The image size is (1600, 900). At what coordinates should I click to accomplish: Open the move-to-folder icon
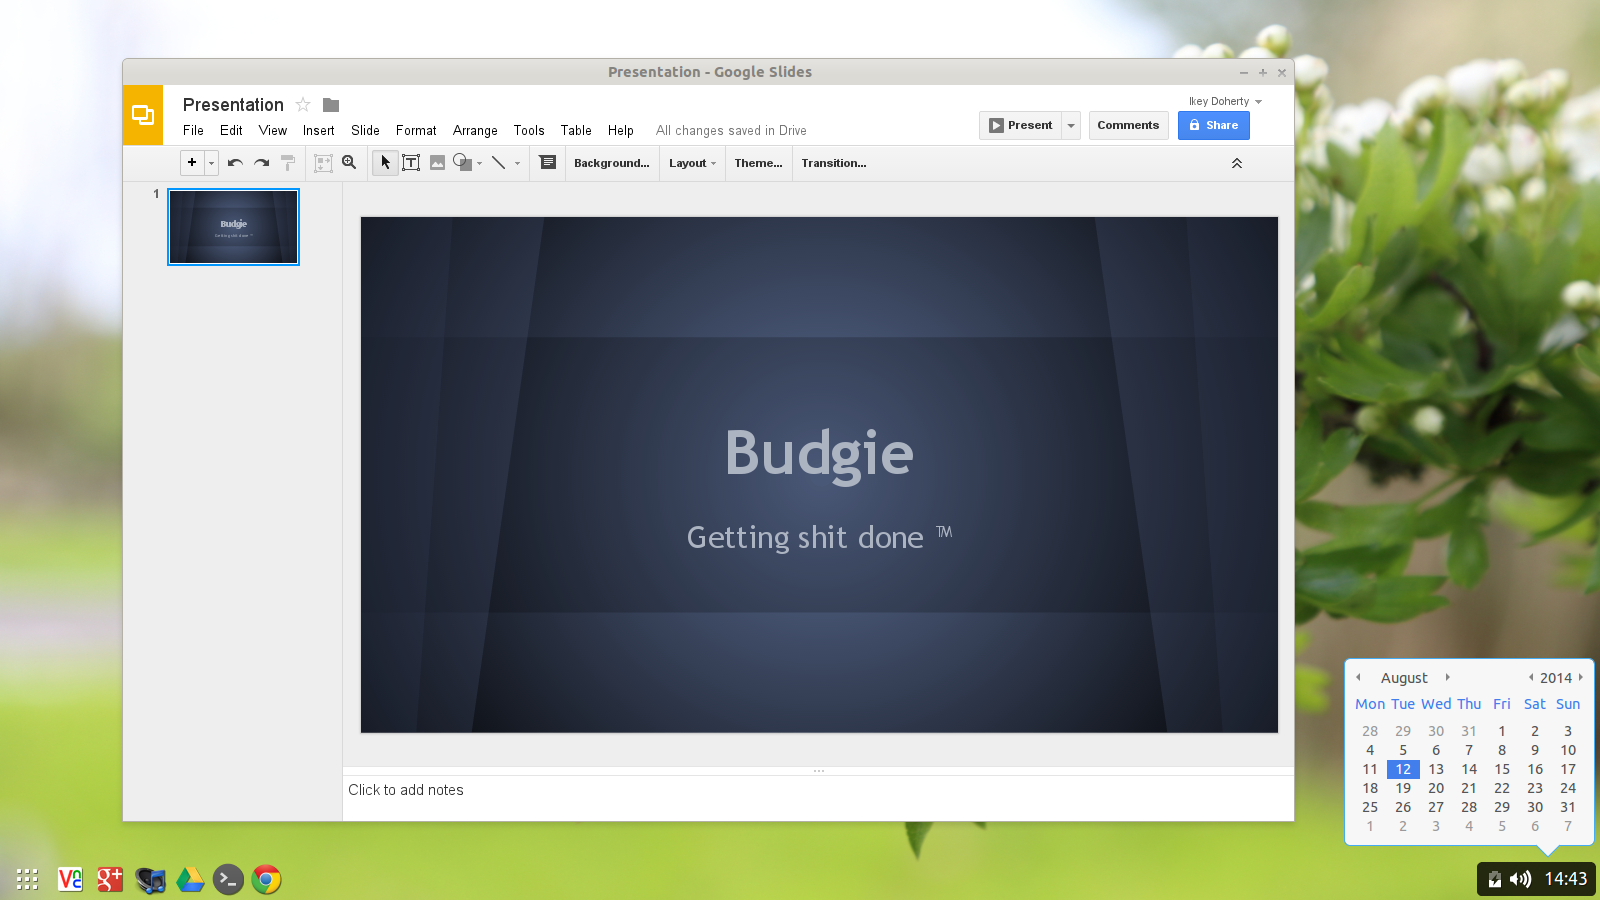(331, 105)
